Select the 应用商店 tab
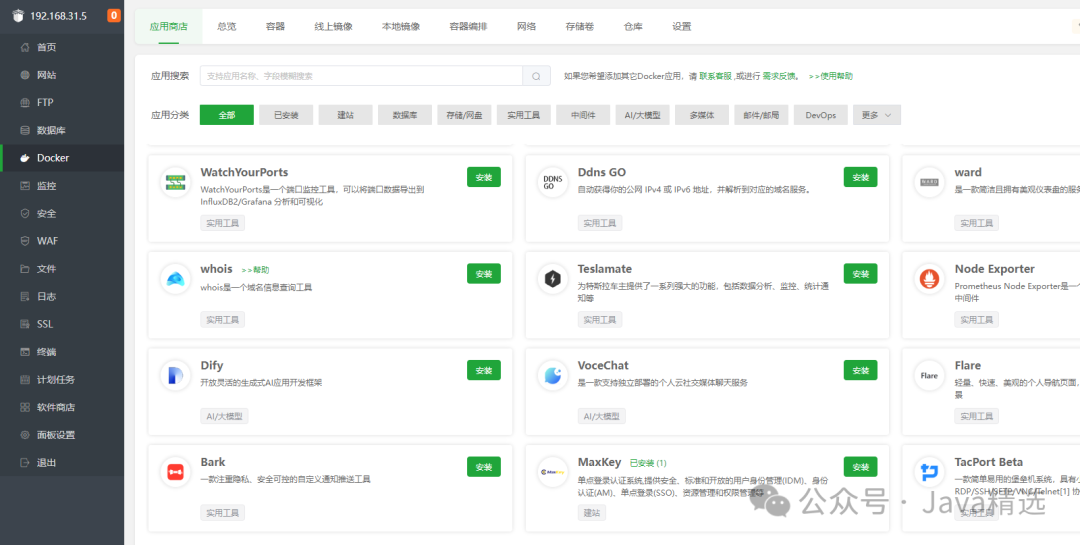Viewport: 1080px width, 545px height. [169, 26]
